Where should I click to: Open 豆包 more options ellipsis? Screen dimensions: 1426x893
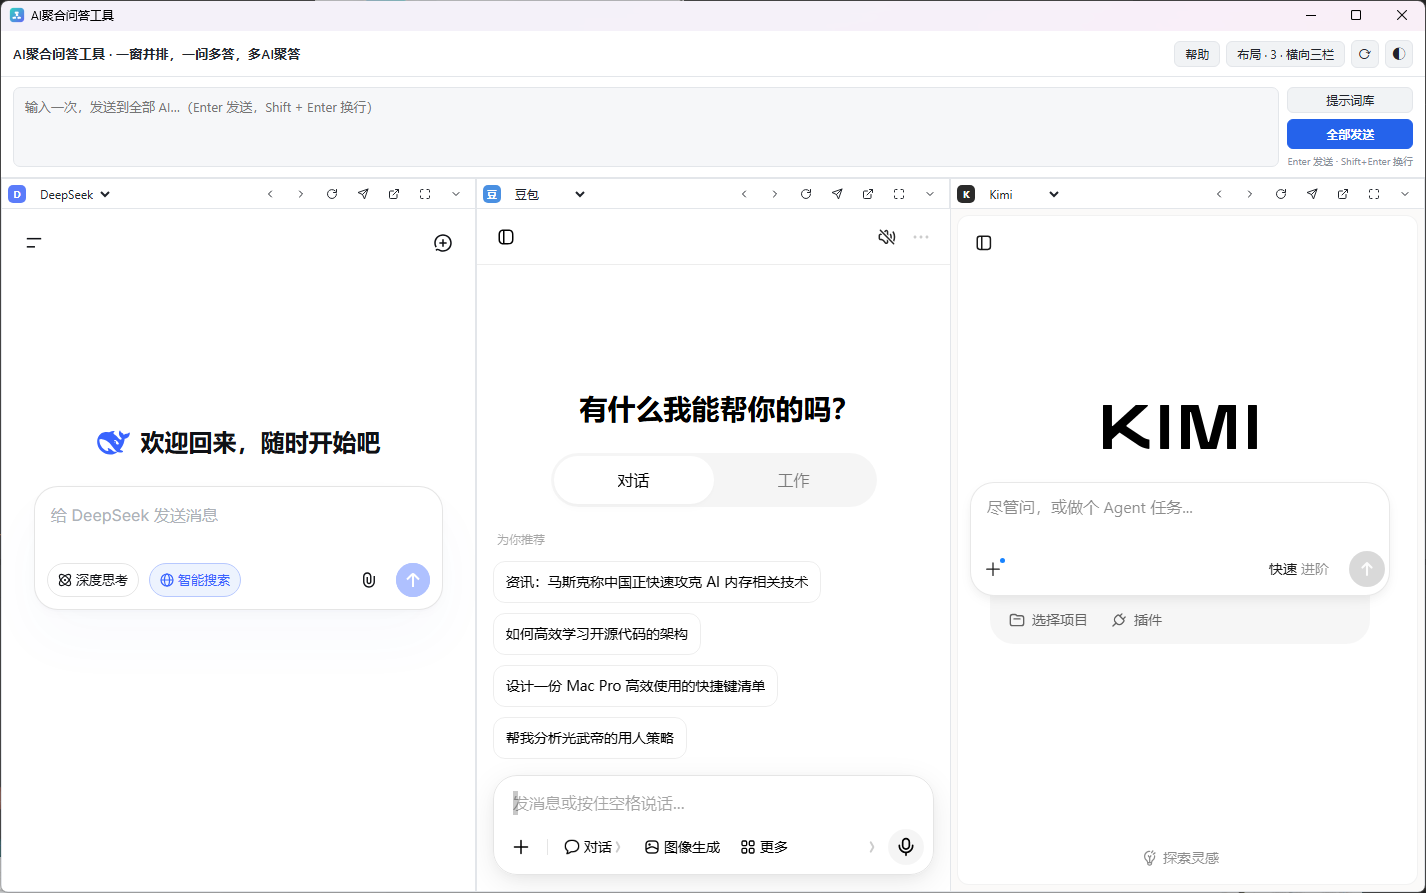coord(921,237)
